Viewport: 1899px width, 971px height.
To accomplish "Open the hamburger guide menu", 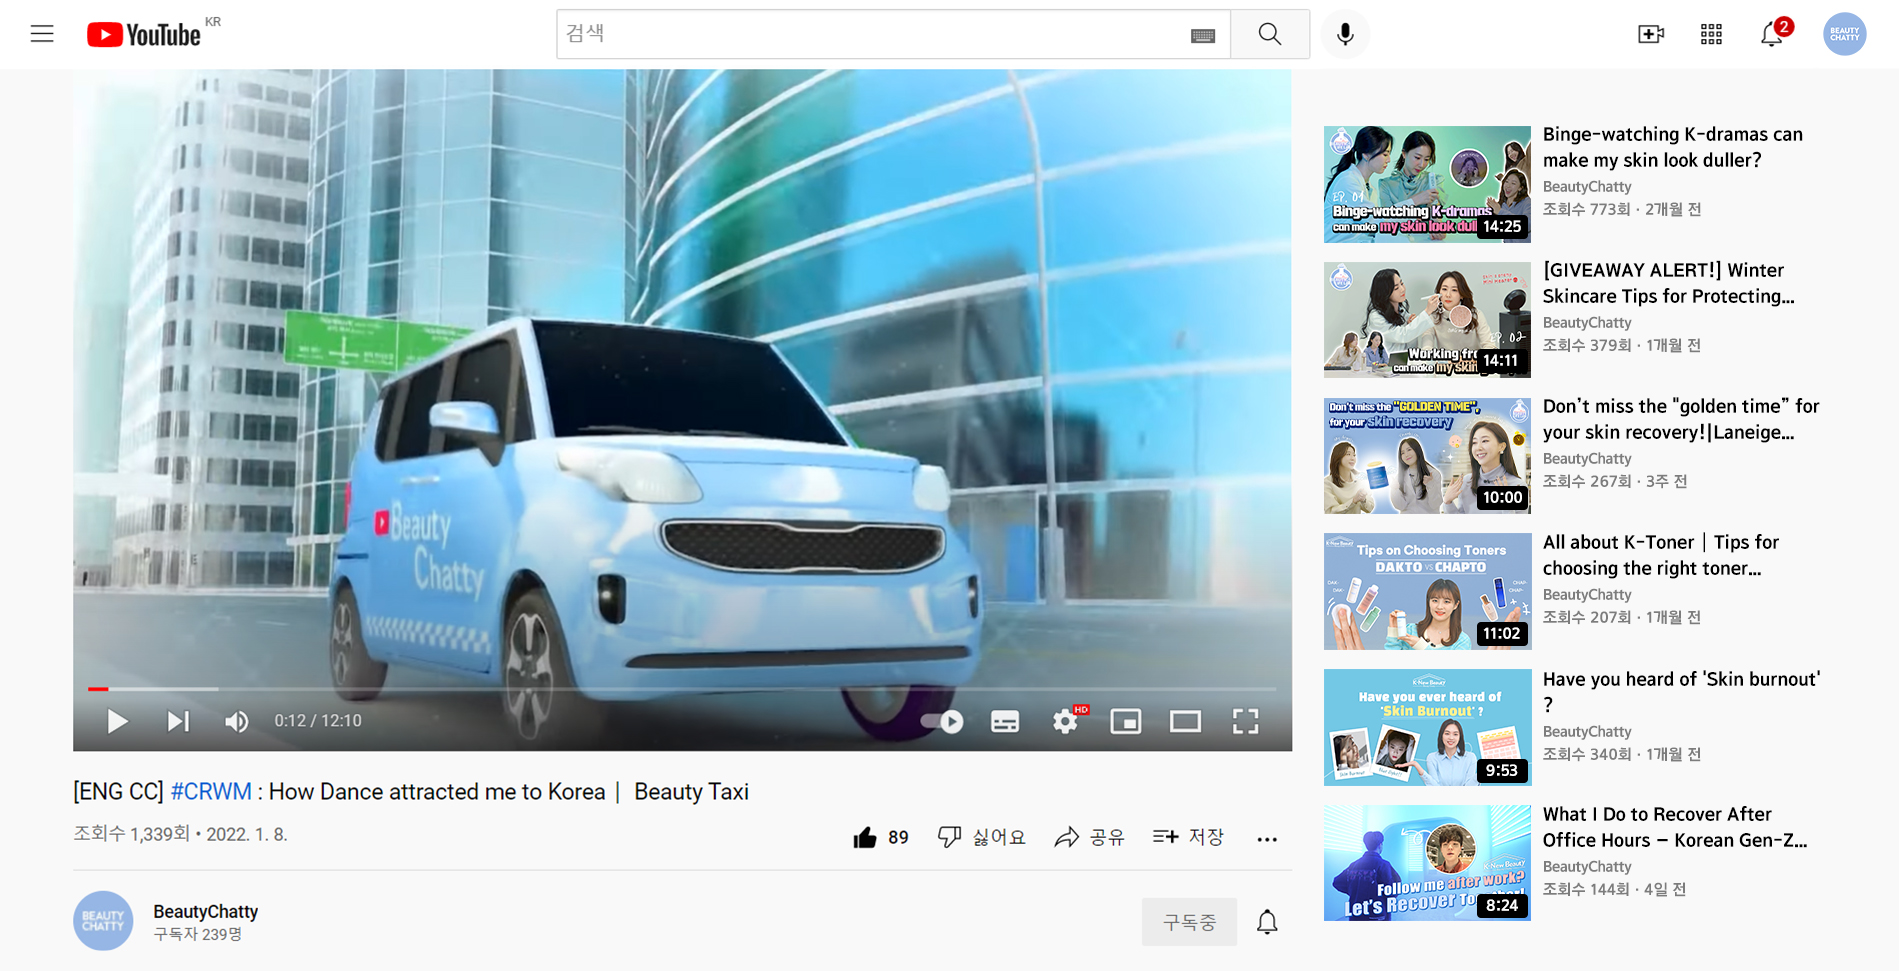I will [x=42, y=34].
